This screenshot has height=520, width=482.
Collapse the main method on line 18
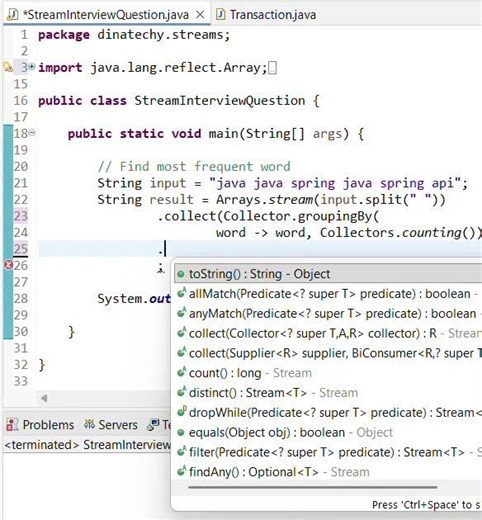(32, 133)
